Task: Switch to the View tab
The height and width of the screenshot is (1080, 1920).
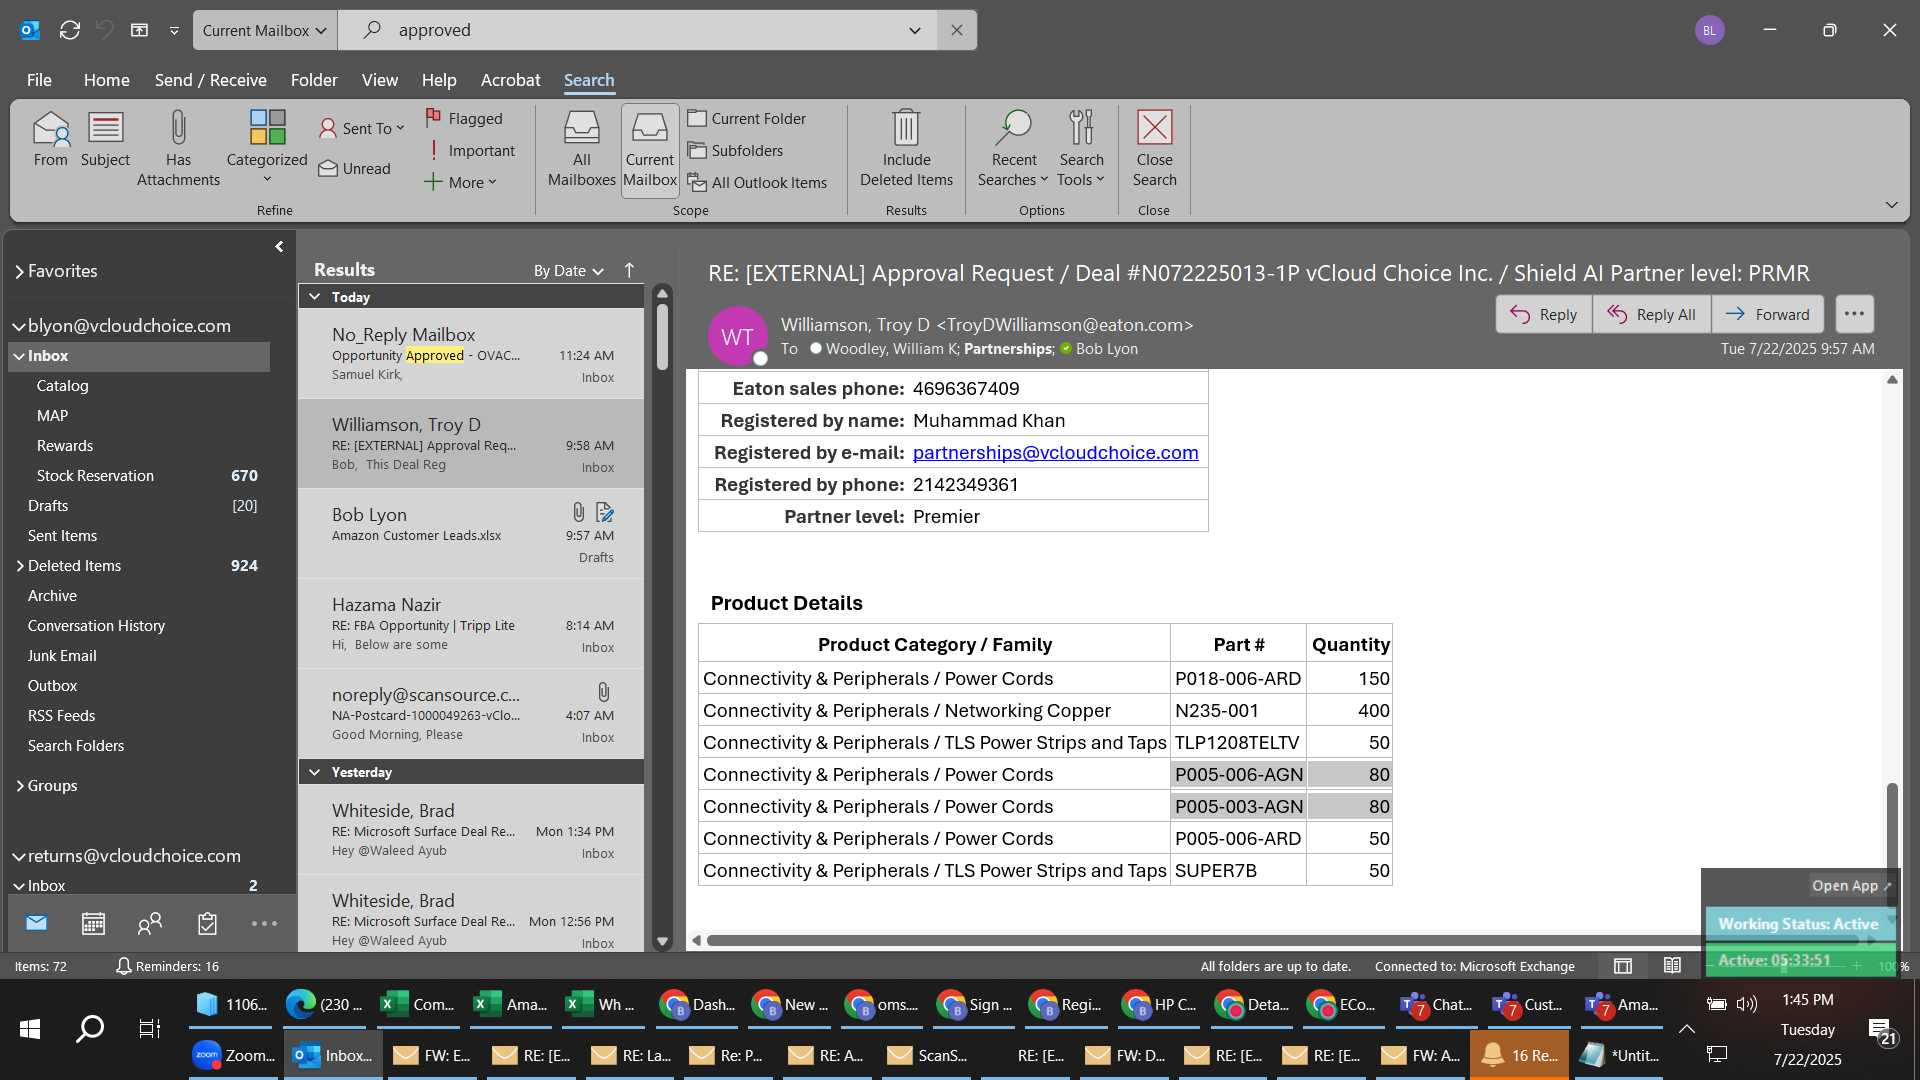Action: click(379, 80)
